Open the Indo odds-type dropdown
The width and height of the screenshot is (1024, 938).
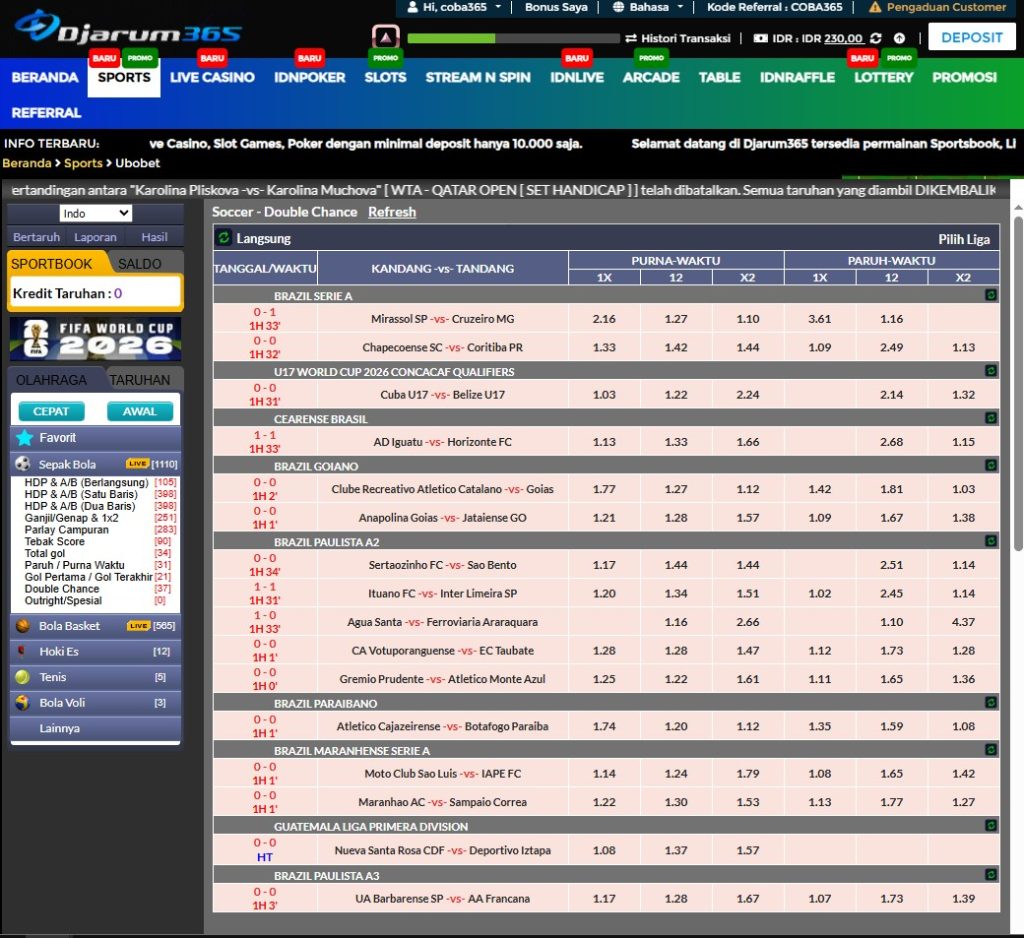tap(95, 213)
